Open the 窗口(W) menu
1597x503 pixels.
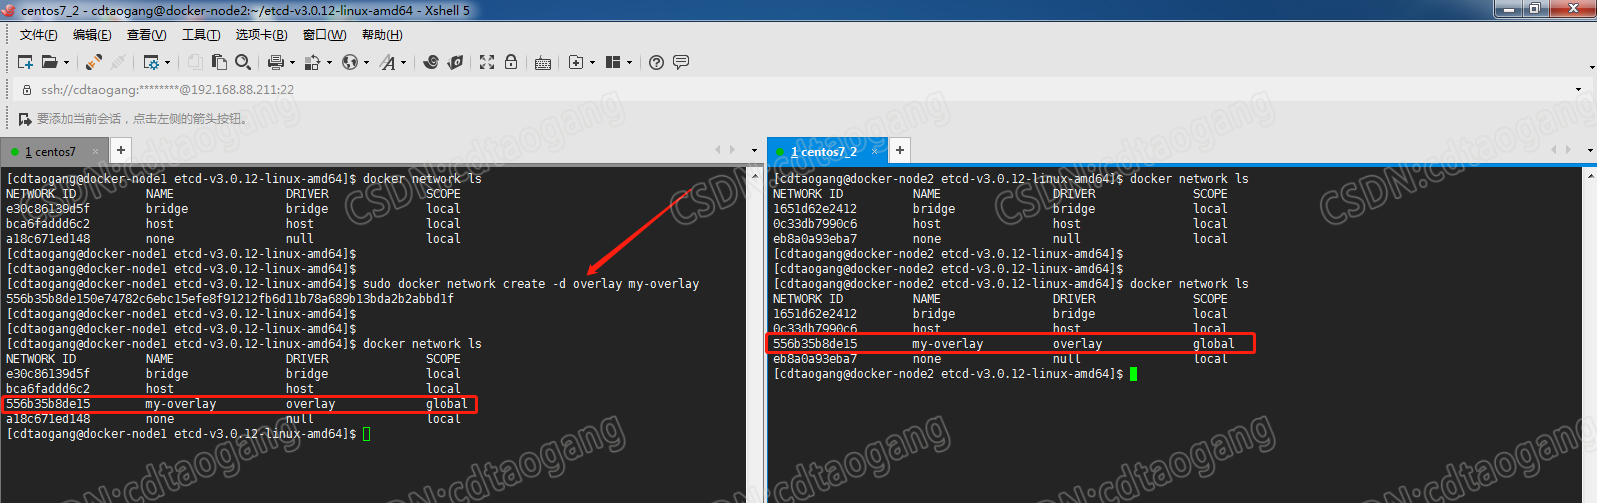point(324,35)
